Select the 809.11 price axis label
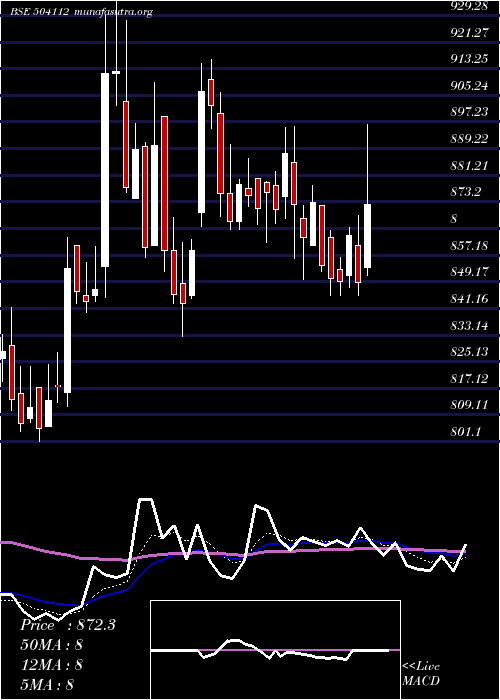This screenshot has height=700, width=500. tap(469, 404)
